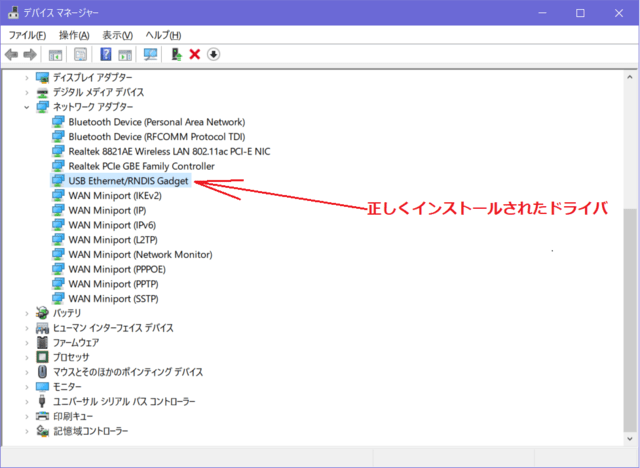Screen dimensions: 640x468
Task: Open the ファイル(F) menu
Action: 27,35
